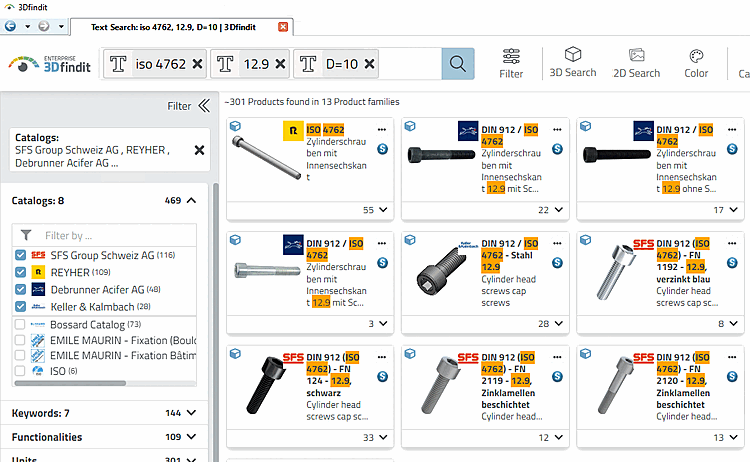Open the FN 124 schwarz screw thumbnail
Image resolution: width=750 pixels, height=462 pixels.
[266, 385]
